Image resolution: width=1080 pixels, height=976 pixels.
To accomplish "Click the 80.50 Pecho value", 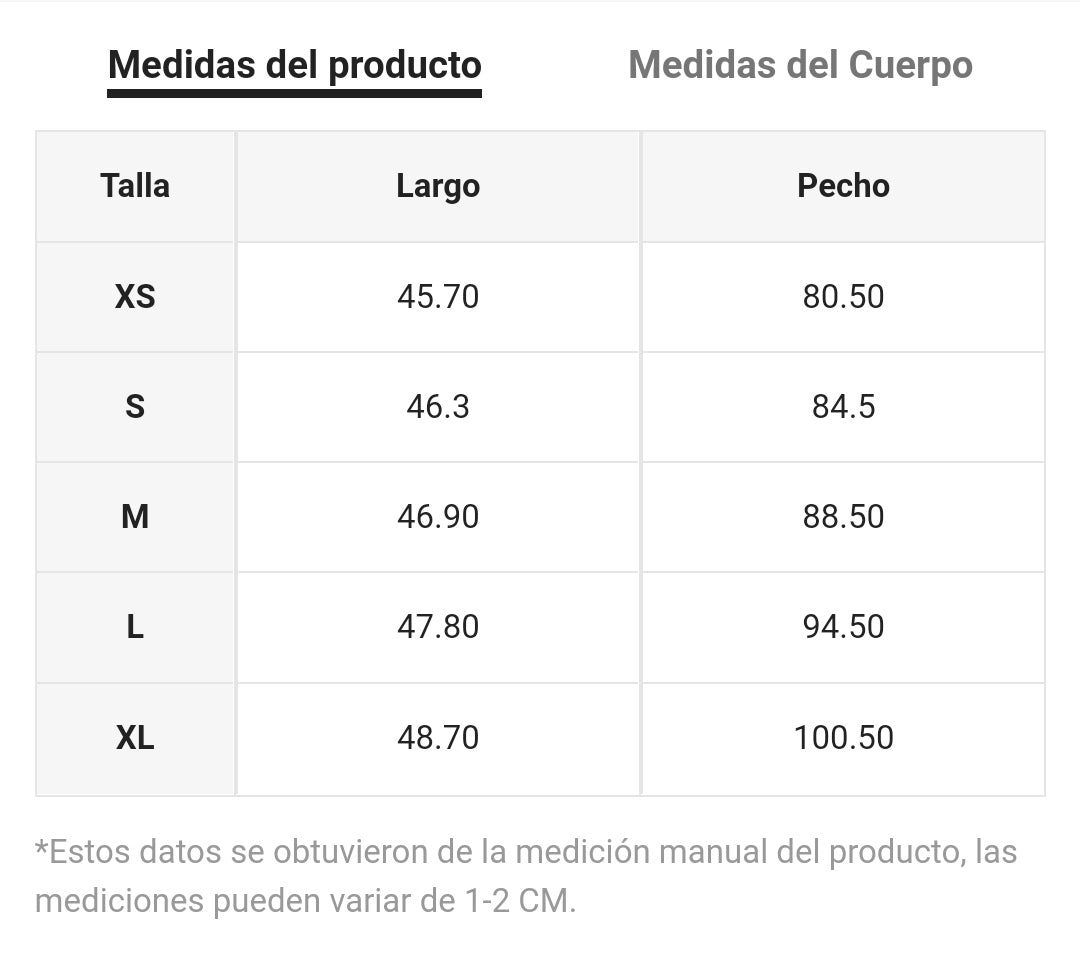I will (843, 297).
